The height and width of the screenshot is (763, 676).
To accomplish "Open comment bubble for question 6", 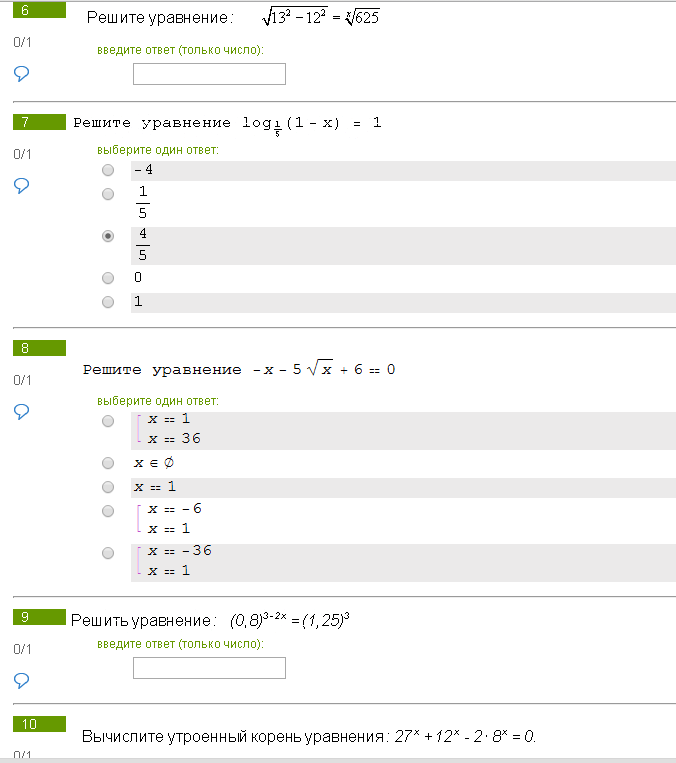I will (x=21, y=73).
